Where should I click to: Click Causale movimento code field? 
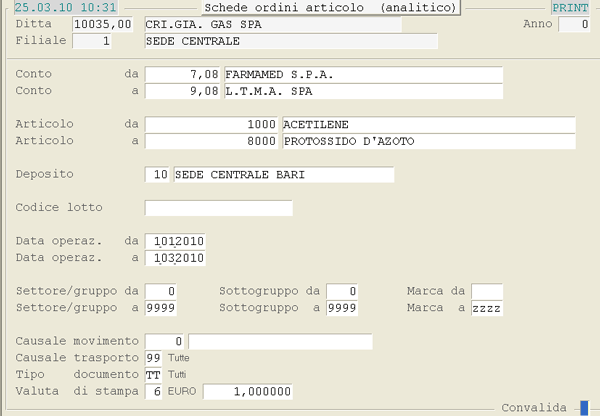click(x=166, y=342)
